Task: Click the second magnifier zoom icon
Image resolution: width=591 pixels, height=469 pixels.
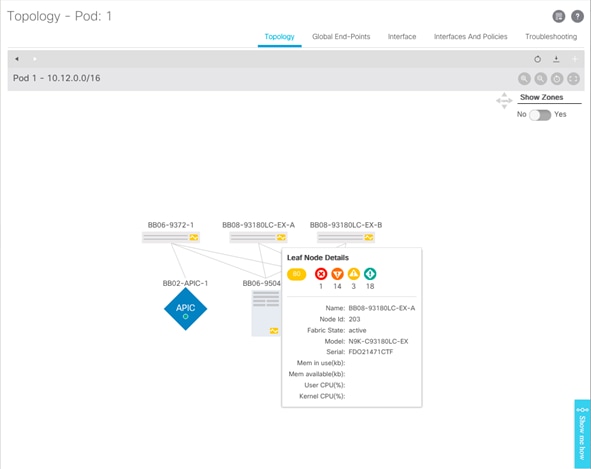Action: 540,78
